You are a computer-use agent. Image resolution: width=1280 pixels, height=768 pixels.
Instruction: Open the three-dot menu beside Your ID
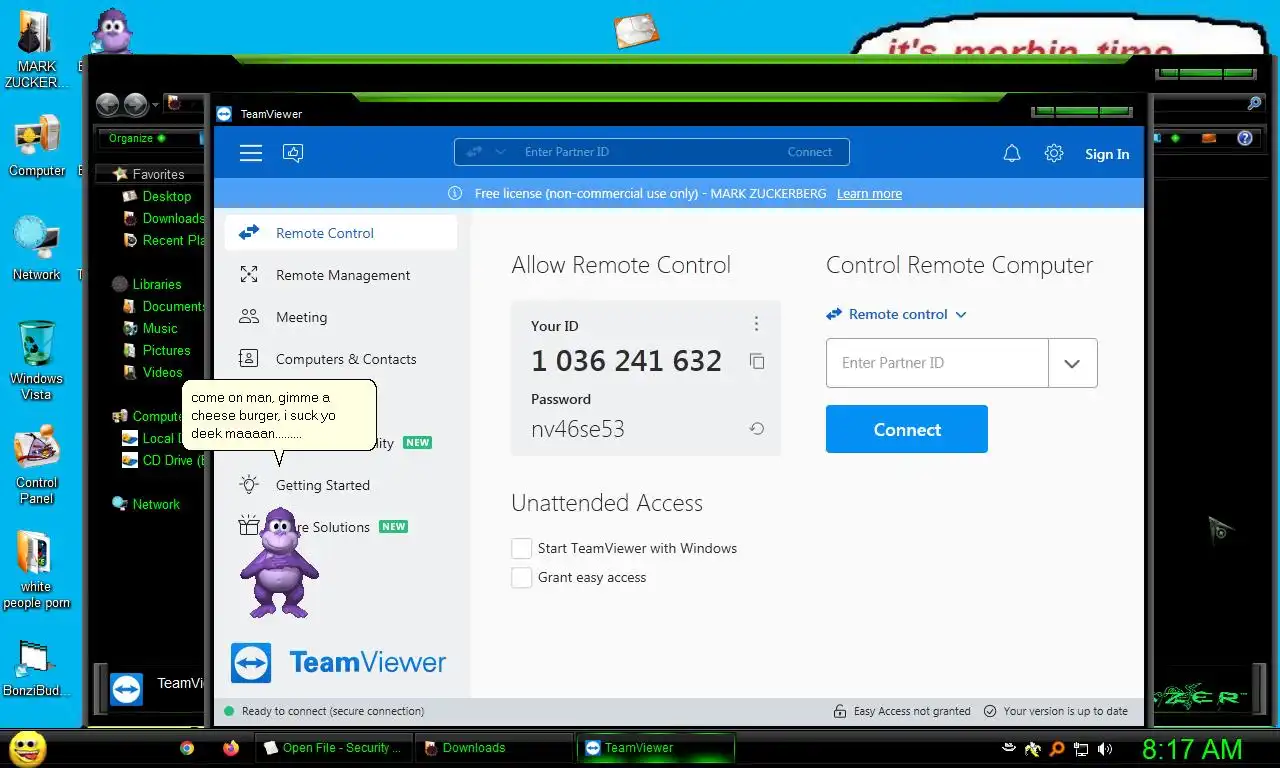[x=756, y=323]
